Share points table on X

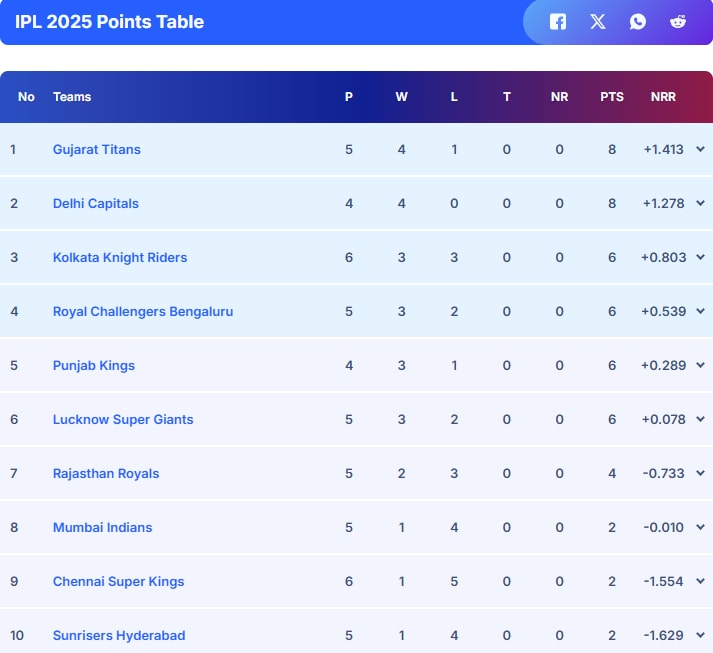point(598,22)
